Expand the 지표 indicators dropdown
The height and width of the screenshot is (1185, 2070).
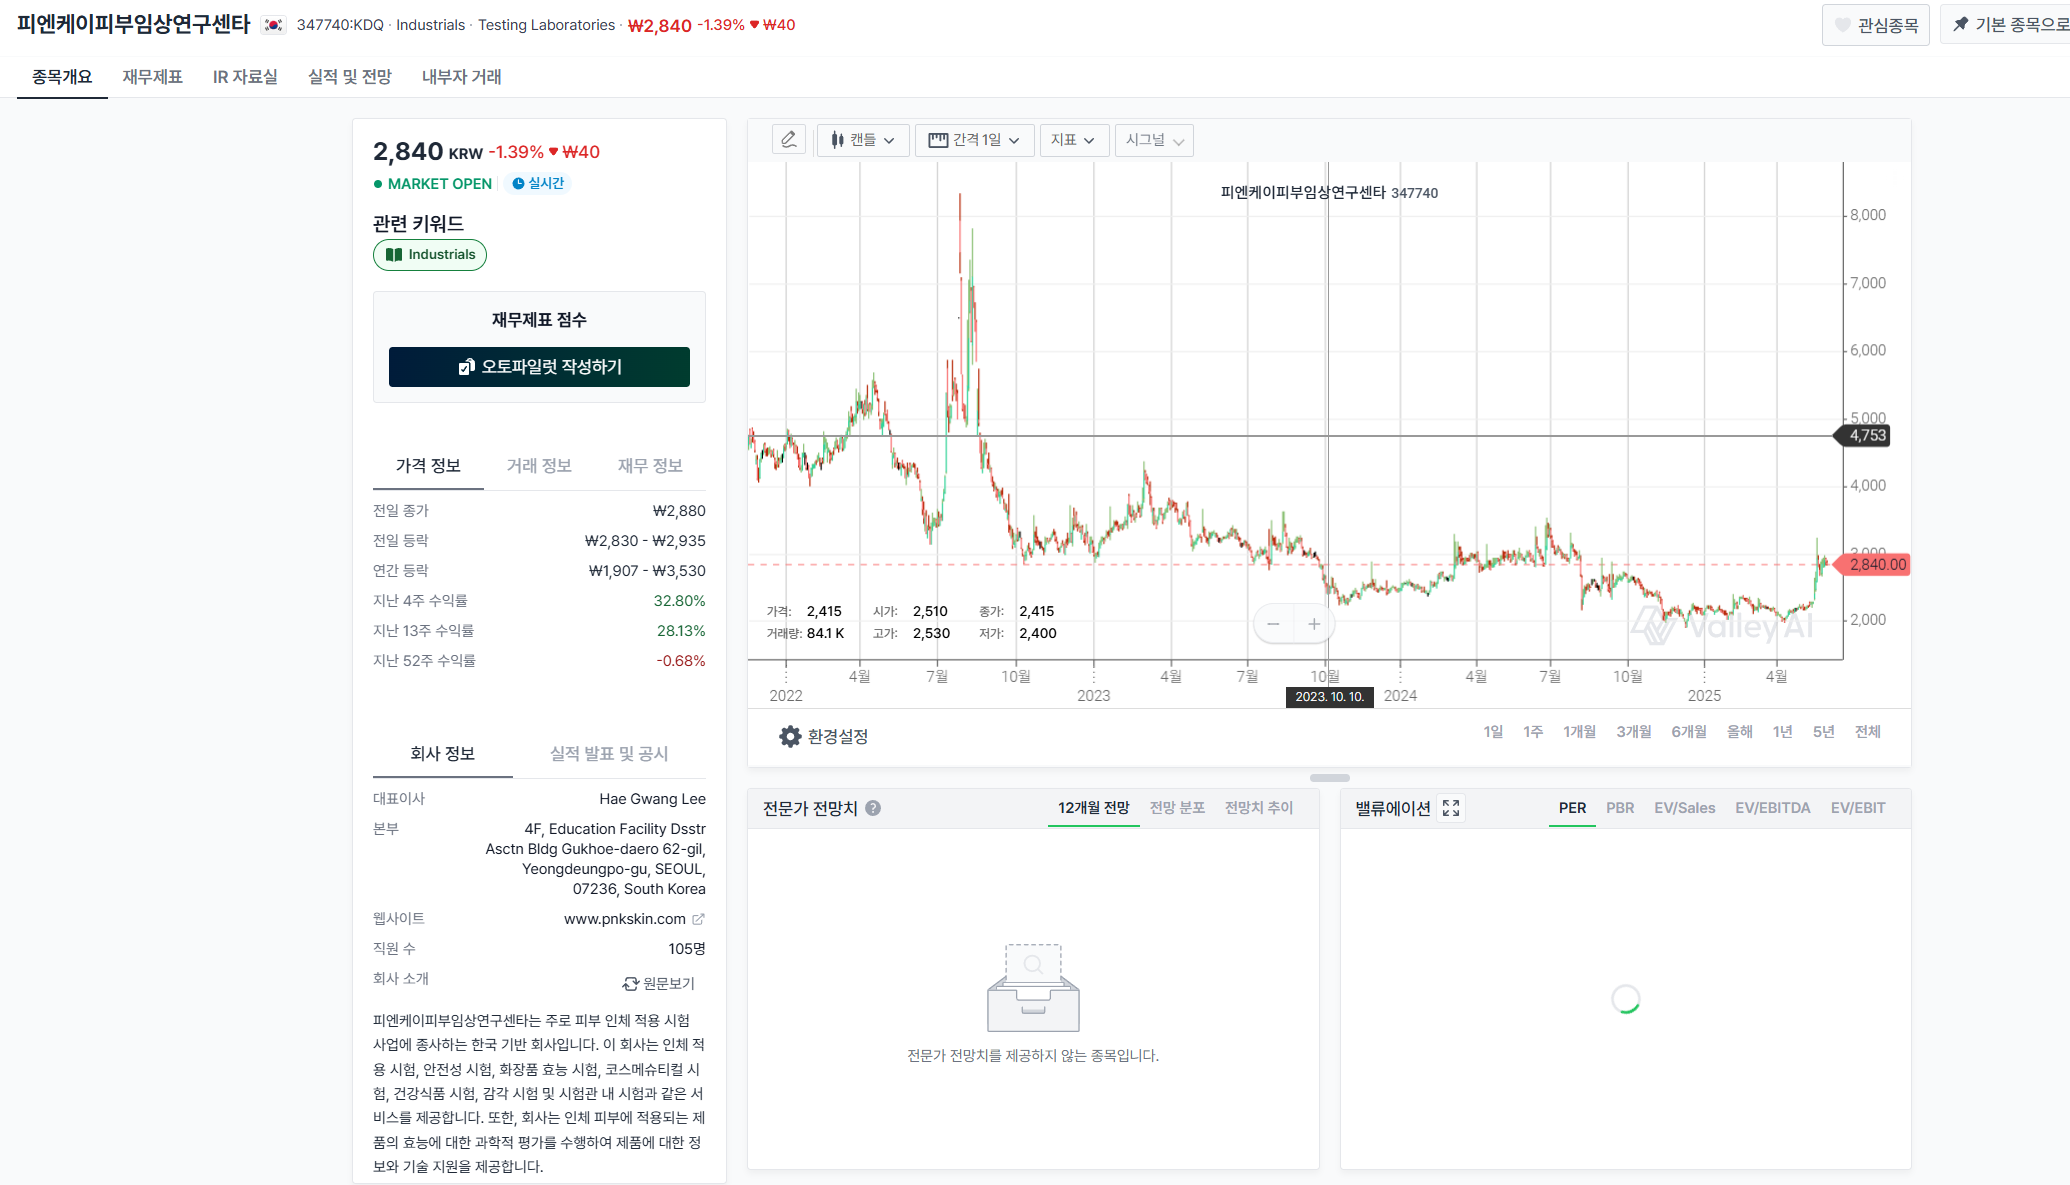1073,140
